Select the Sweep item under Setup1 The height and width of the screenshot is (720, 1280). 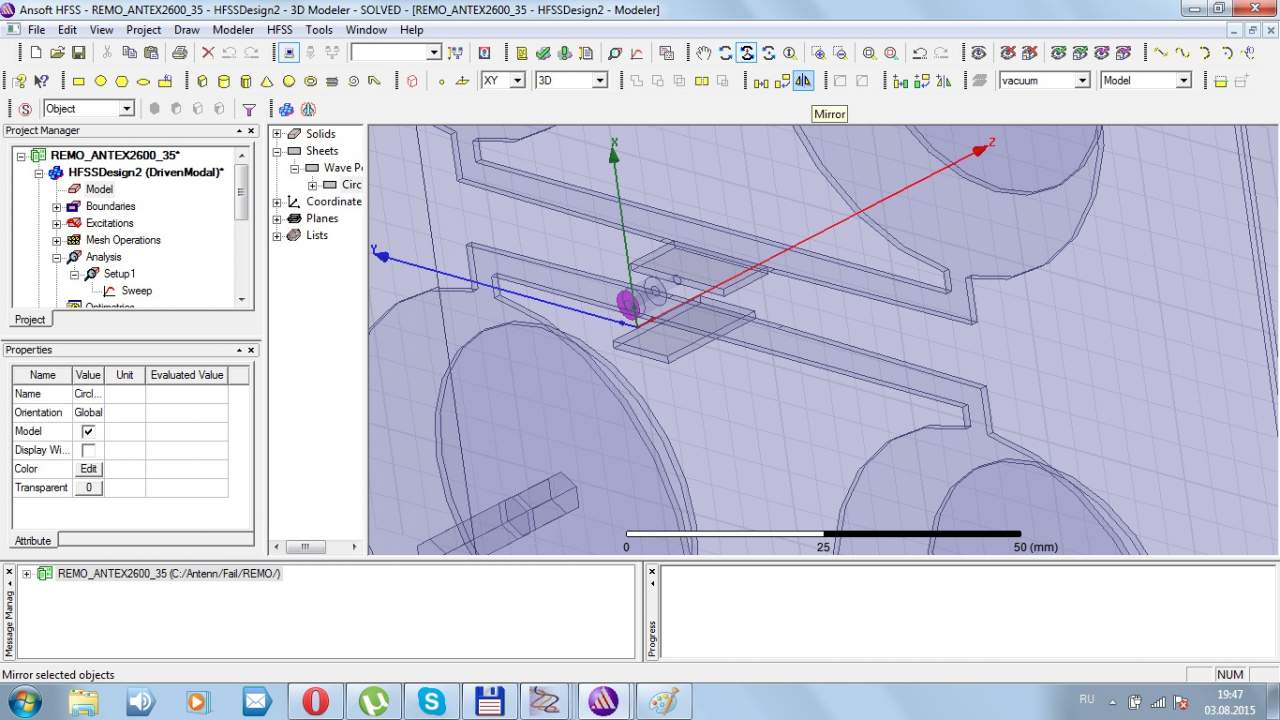coord(136,291)
